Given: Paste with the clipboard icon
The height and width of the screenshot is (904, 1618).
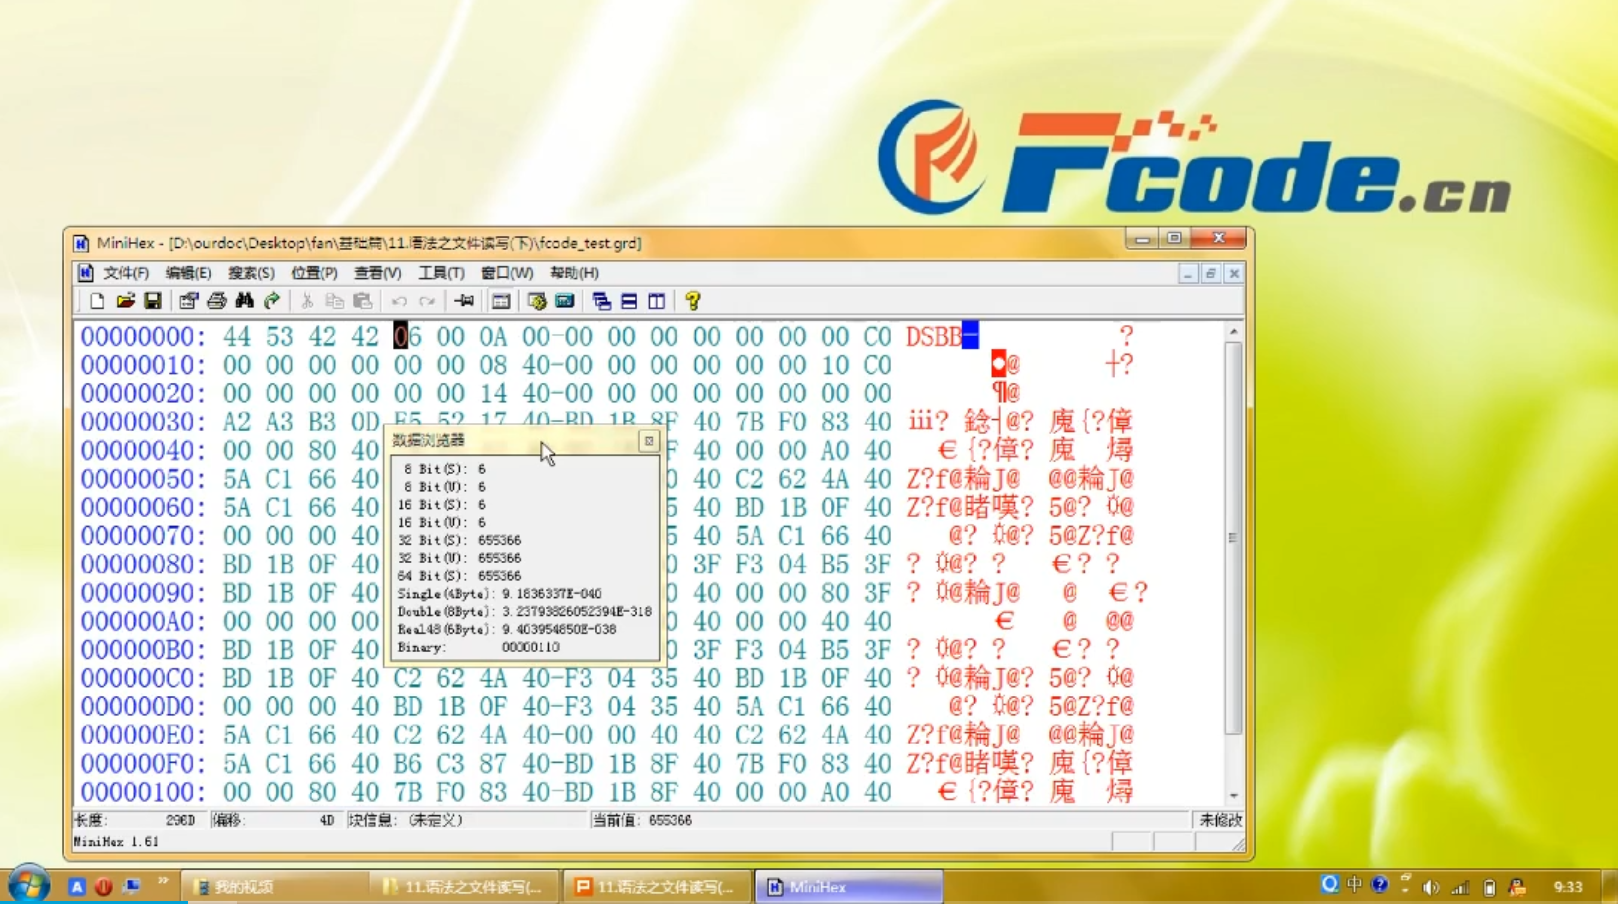Looking at the screenshot, I should (x=363, y=301).
